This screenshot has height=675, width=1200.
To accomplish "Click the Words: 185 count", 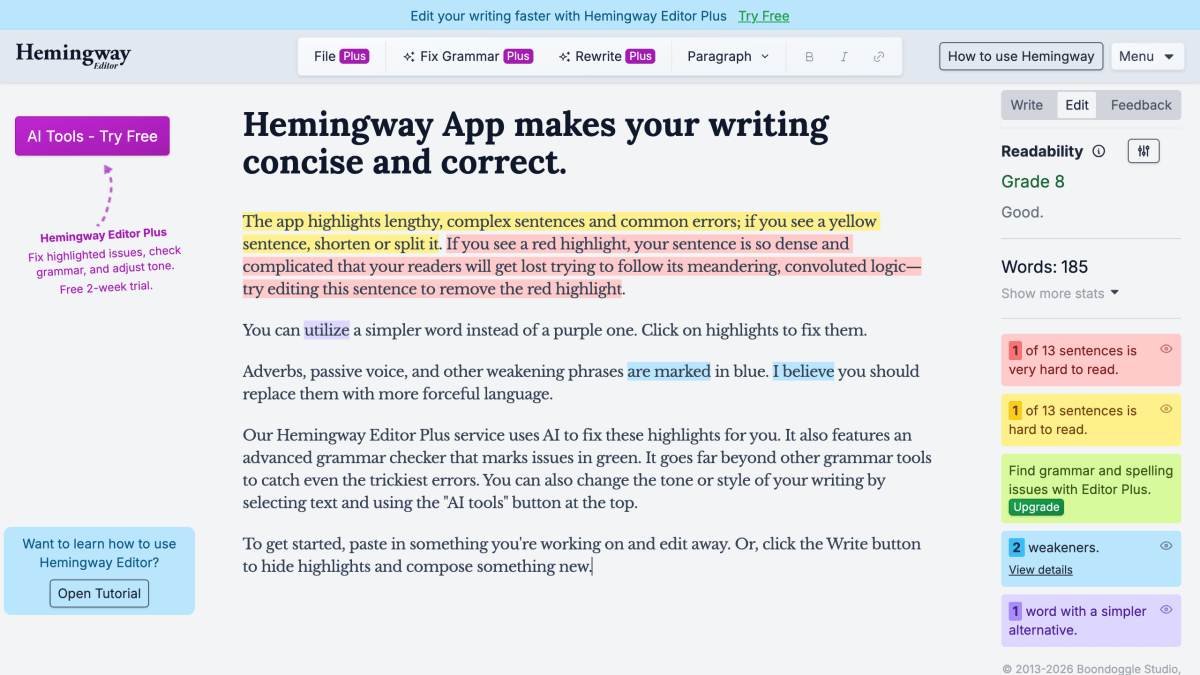I will click(1044, 267).
